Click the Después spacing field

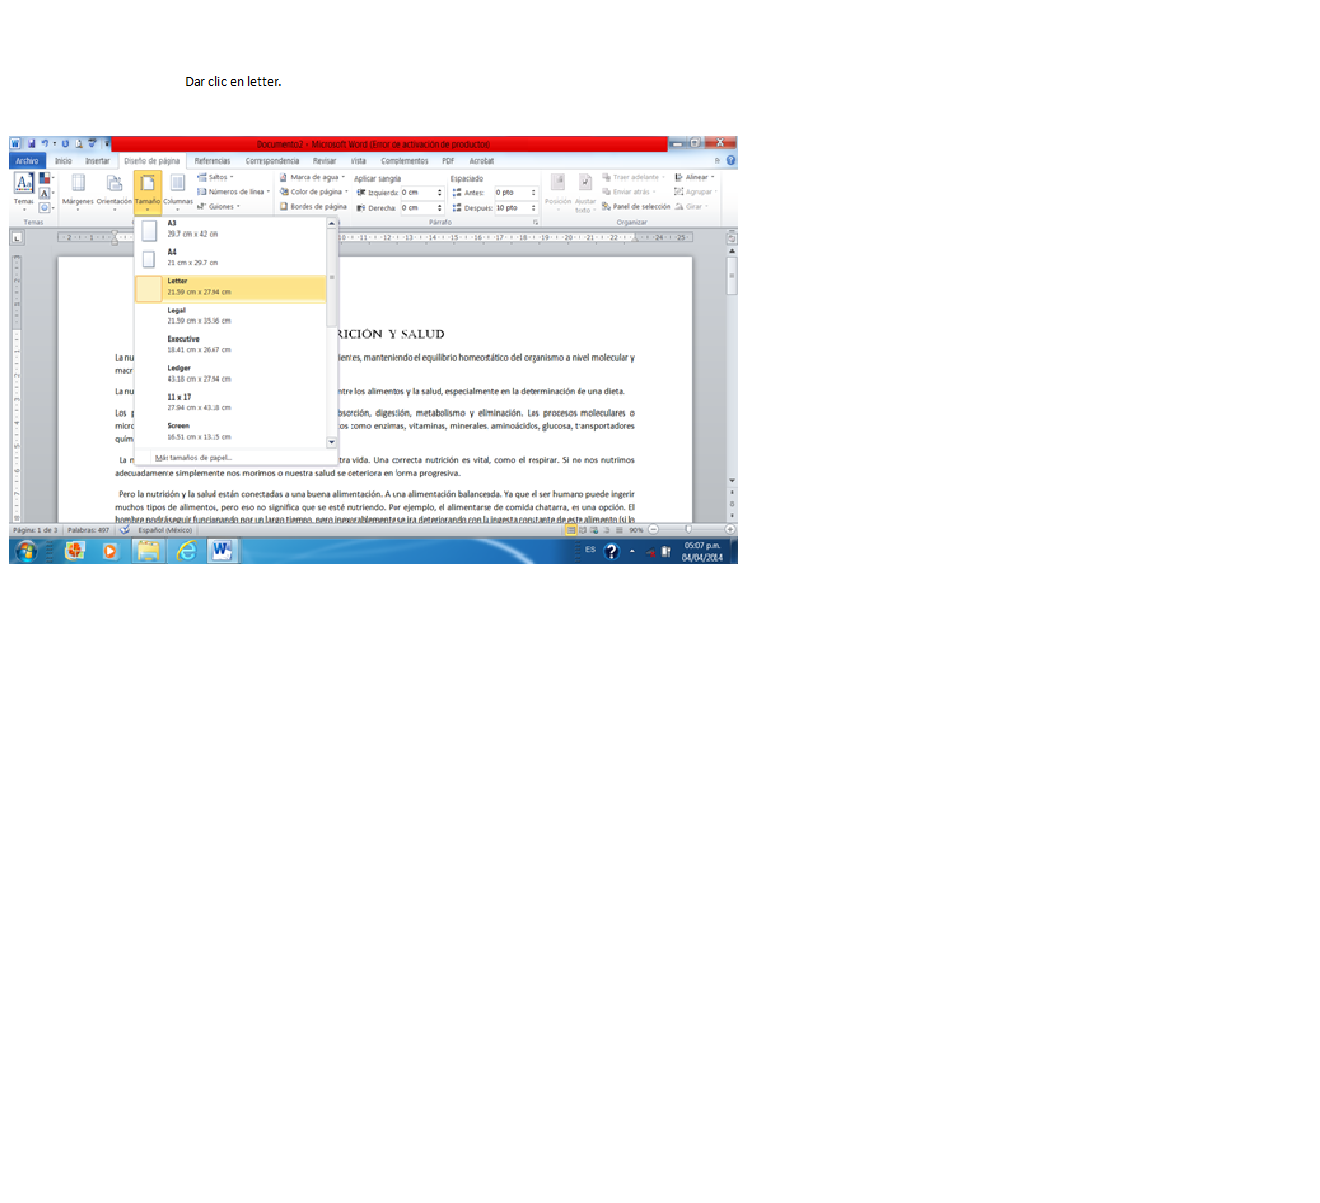tap(516, 208)
